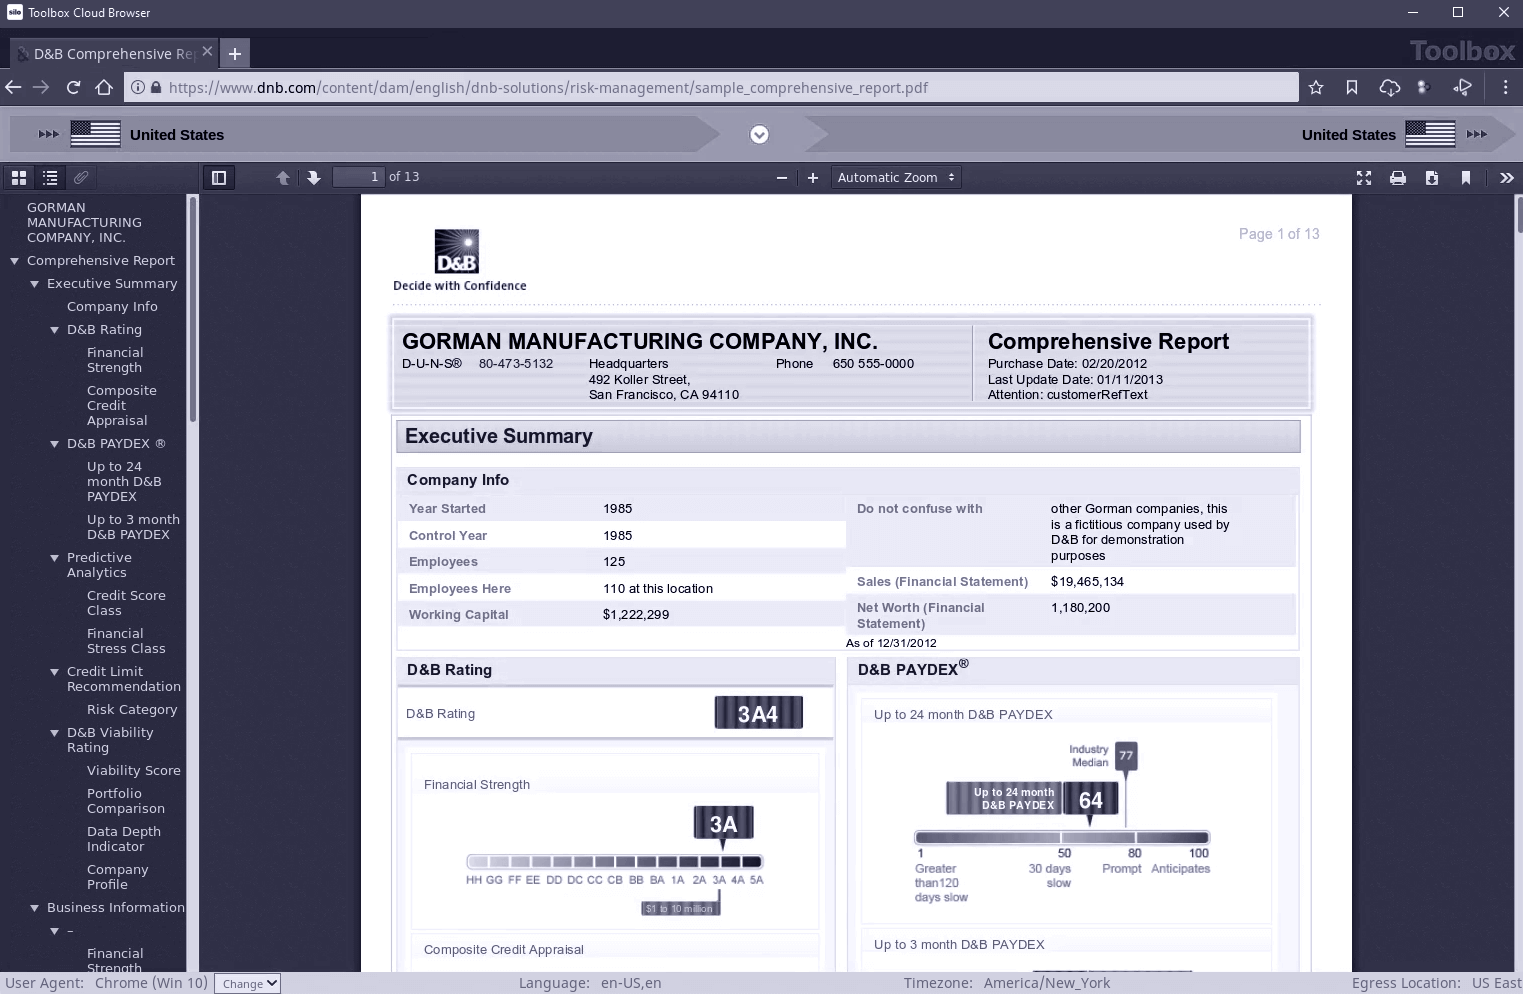
Task: Open the Automatic Zoom dropdown
Action: click(896, 178)
